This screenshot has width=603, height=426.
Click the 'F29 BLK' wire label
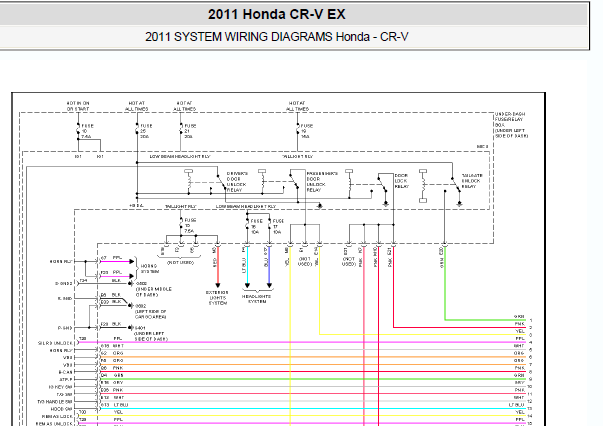[x=111, y=324]
